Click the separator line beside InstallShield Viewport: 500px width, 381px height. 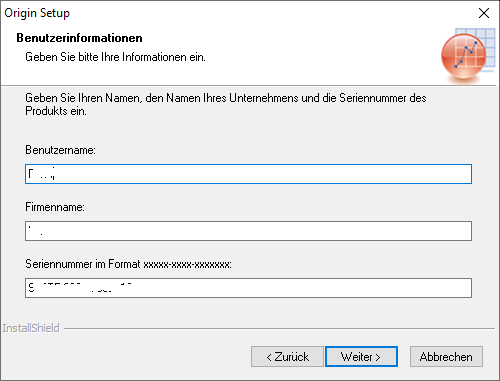coord(279,329)
